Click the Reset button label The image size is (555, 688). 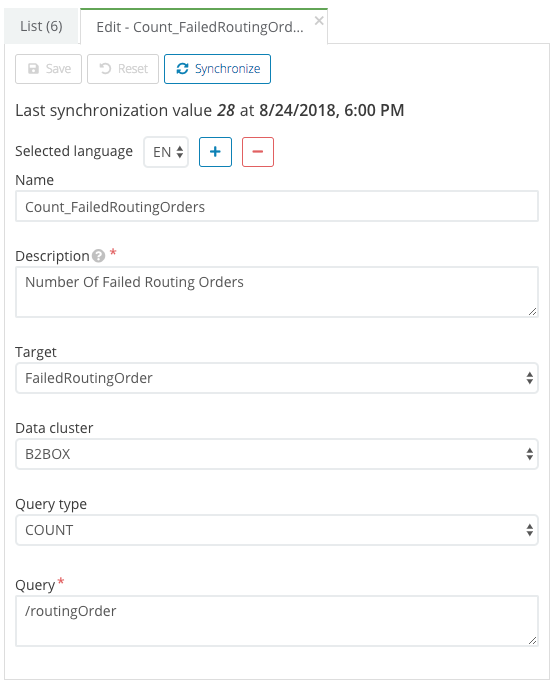click(133, 69)
